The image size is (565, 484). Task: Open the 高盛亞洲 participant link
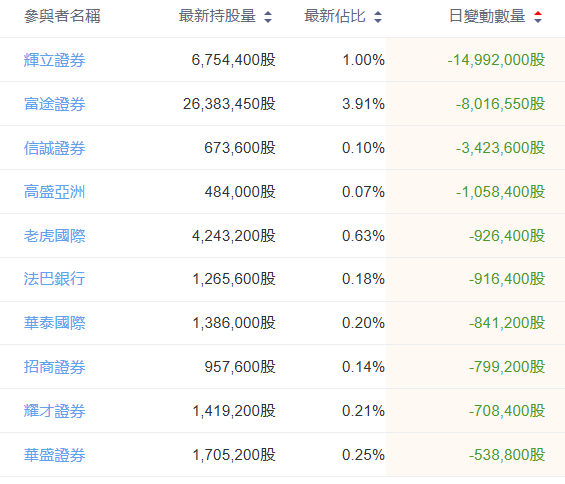click(x=54, y=192)
